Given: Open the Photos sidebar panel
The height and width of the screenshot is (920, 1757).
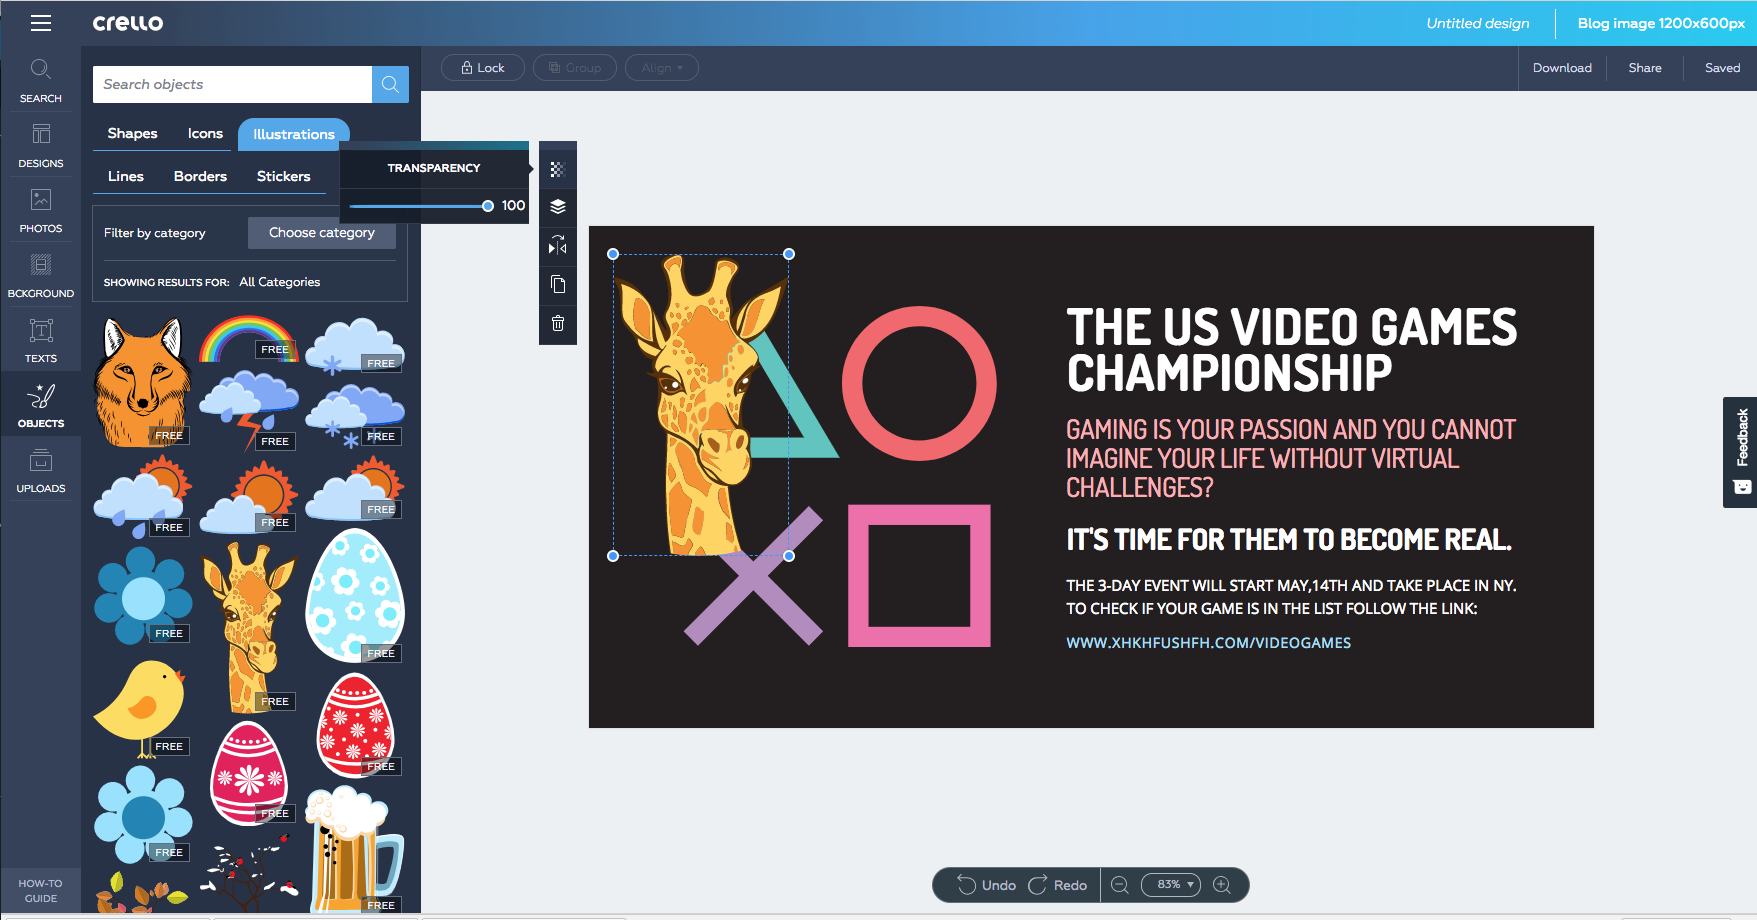Looking at the screenshot, I should click(41, 211).
